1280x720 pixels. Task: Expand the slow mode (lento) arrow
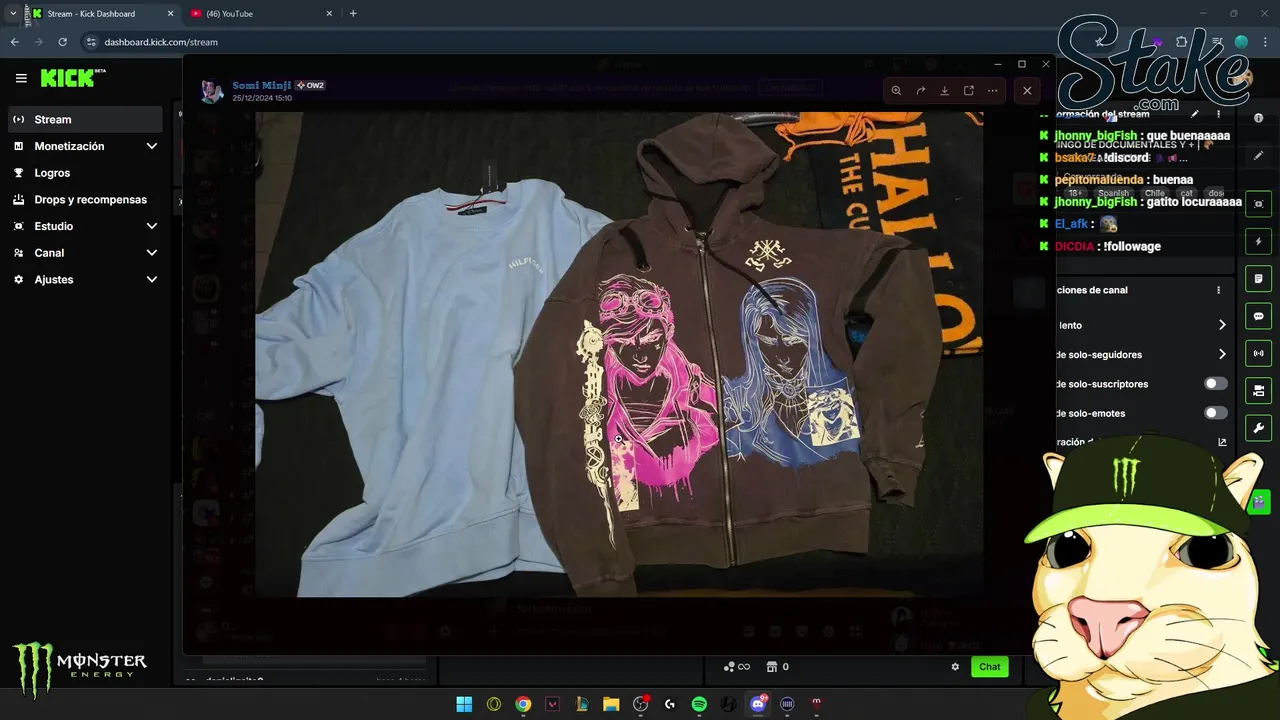[1222, 325]
